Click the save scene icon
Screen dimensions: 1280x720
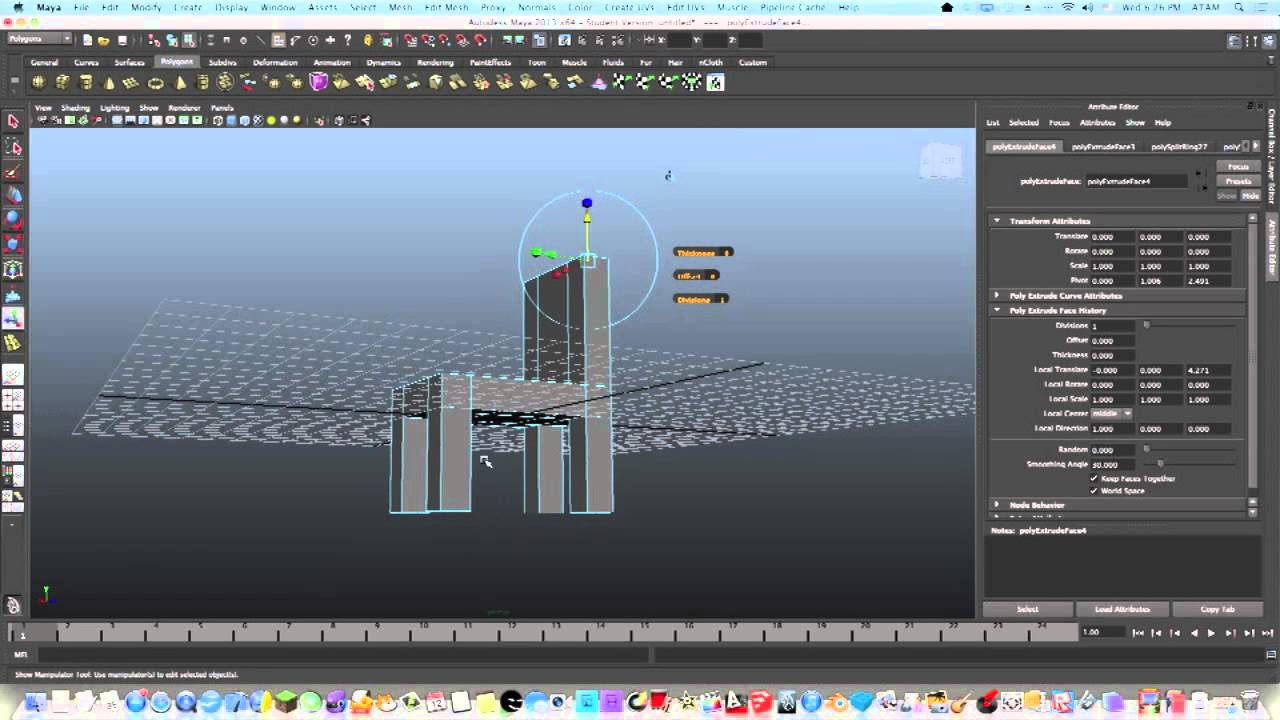(121, 40)
